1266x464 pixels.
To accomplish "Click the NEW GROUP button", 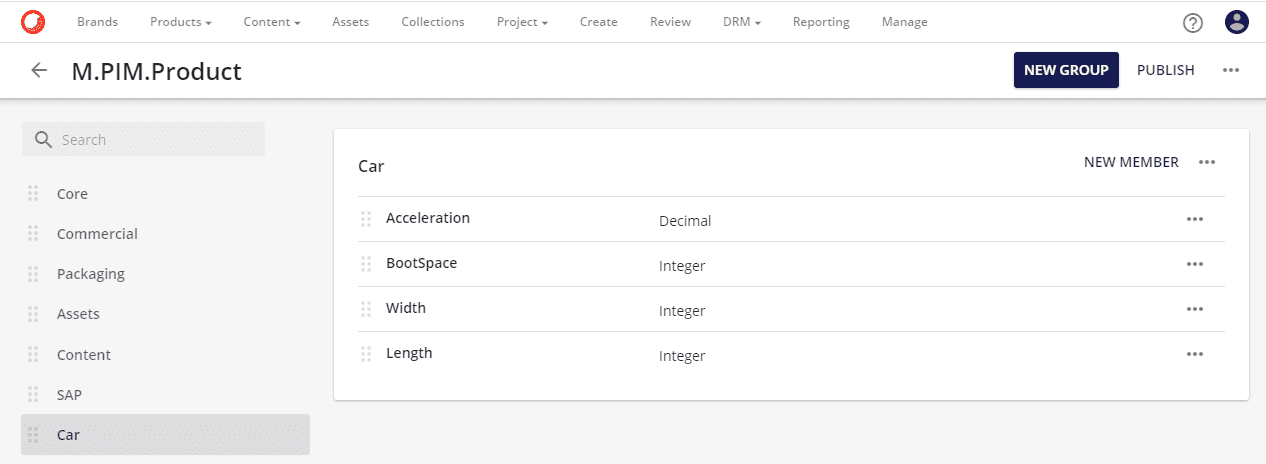I will [1066, 70].
